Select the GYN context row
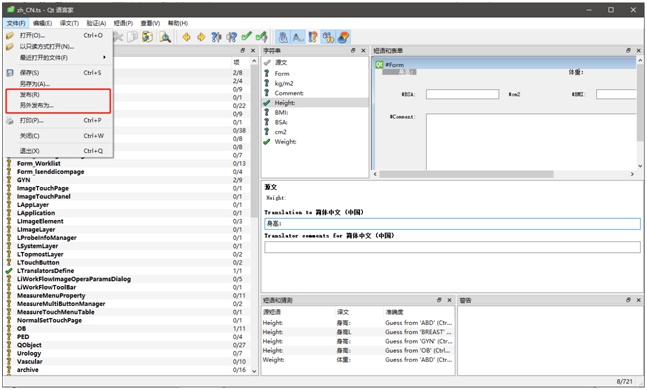The image size is (647, 390). [x=24, y=180]
